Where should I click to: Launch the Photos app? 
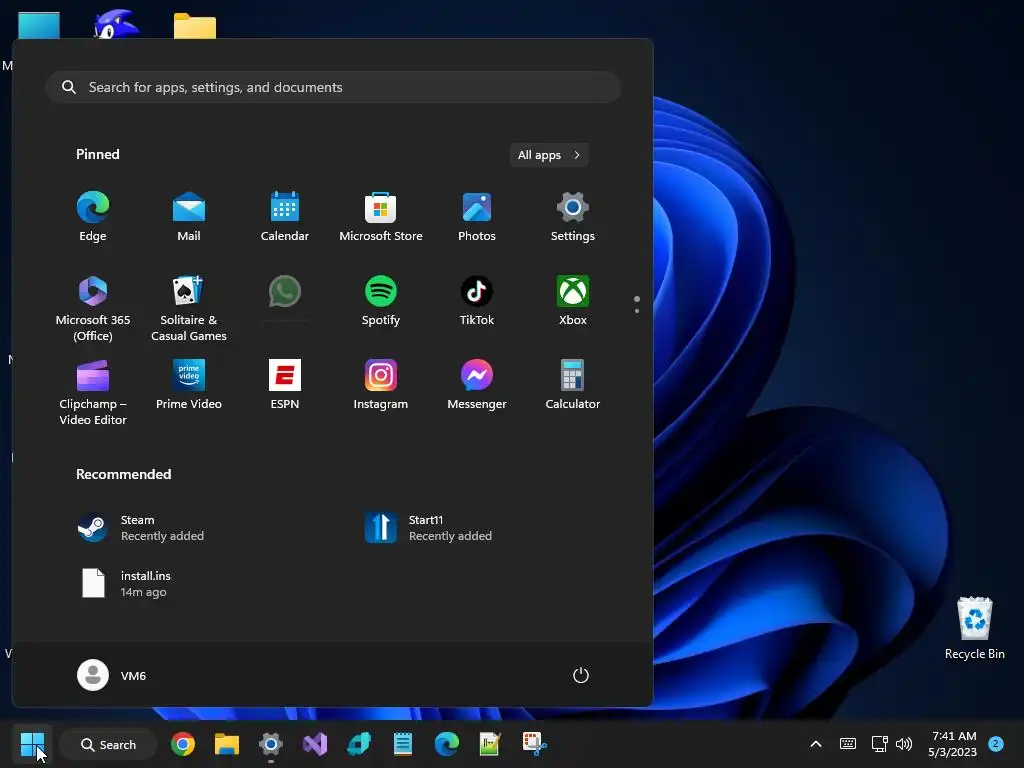point(477,217)
